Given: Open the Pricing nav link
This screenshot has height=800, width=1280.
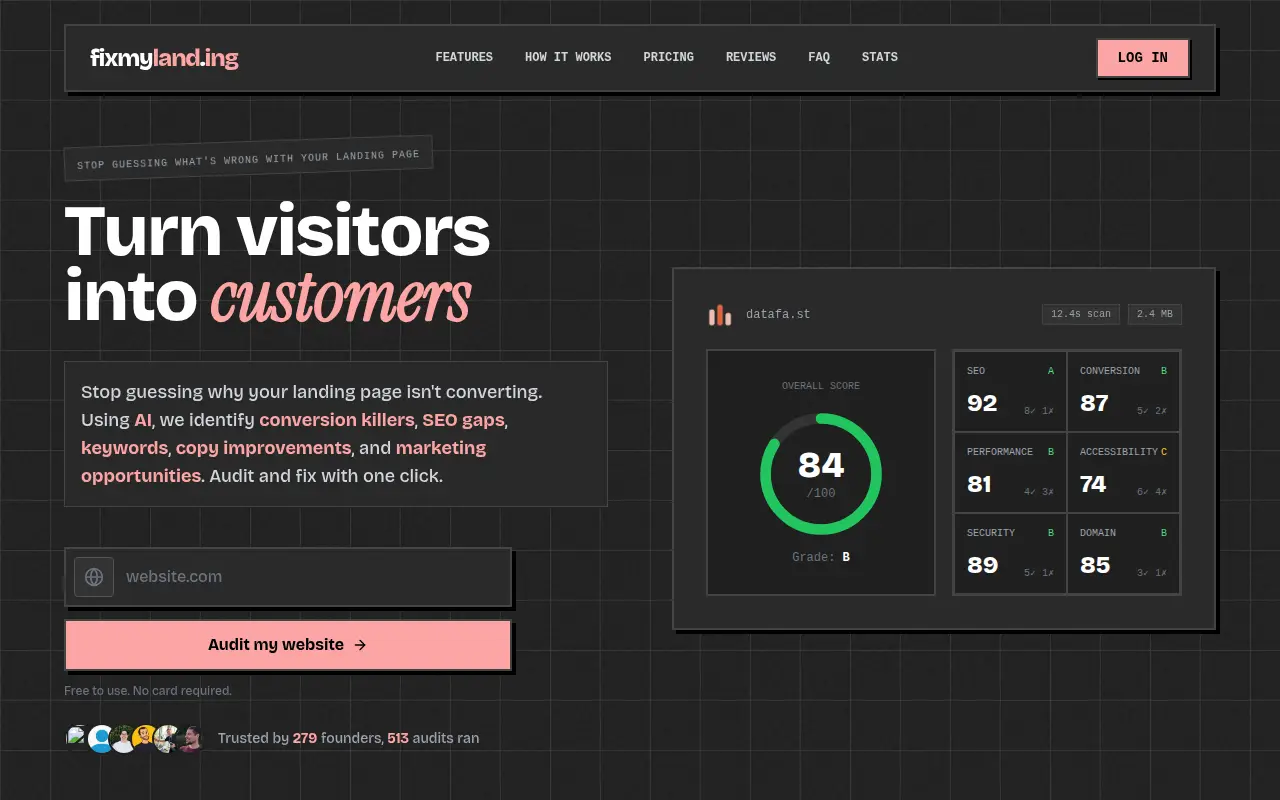Looking at the screenshot, I should 668,57.
